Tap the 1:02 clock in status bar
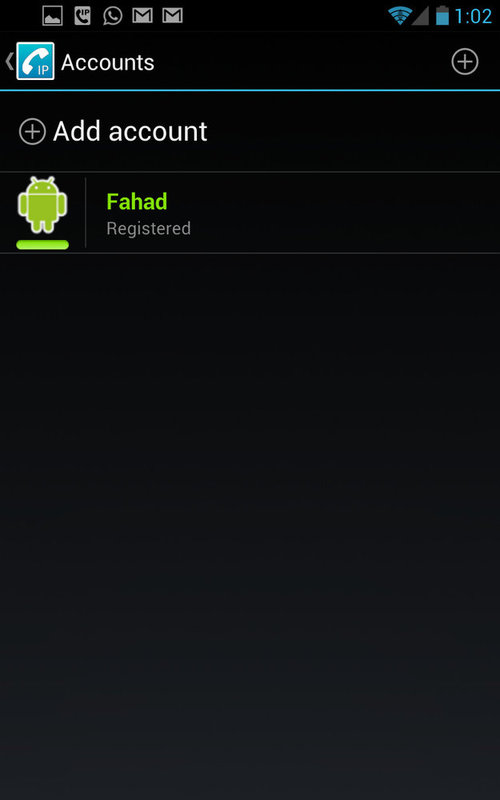The height and width of the screenshot is (800, 500). point(473,16)
